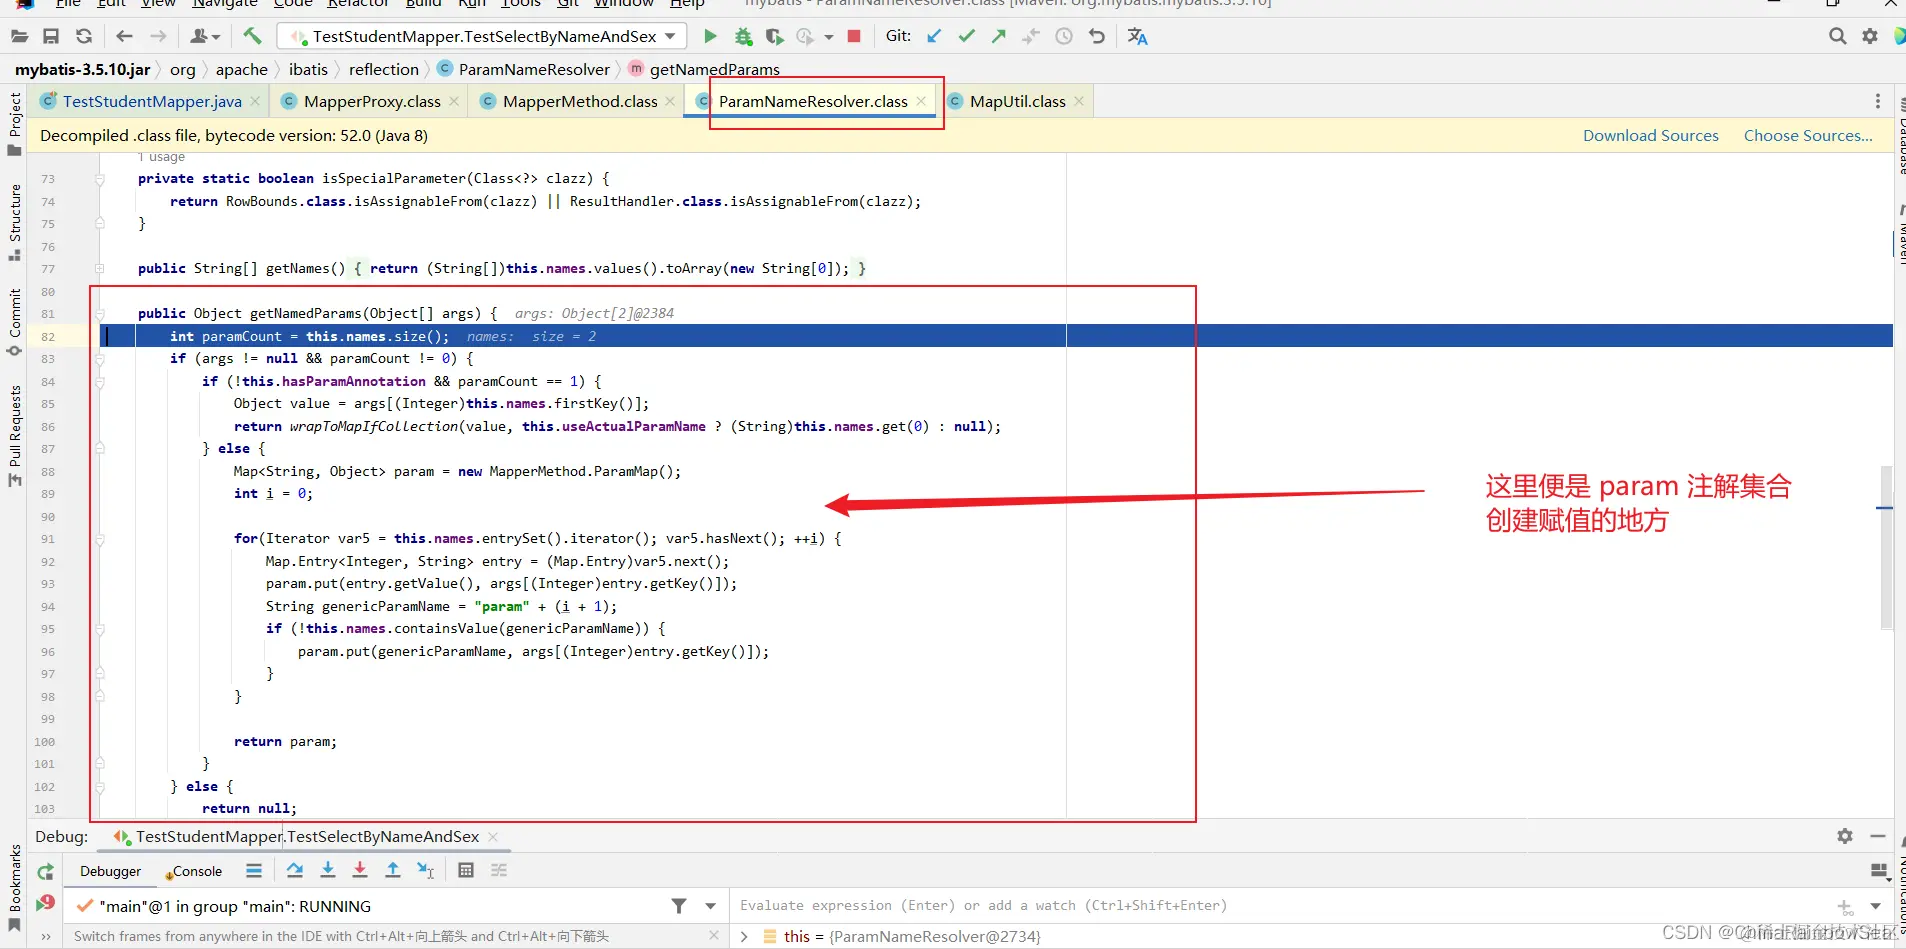Screen dimensions: 1906x949
Task: Switch to the MapUtil.class tab
Action: click(x=1016, y=101)
